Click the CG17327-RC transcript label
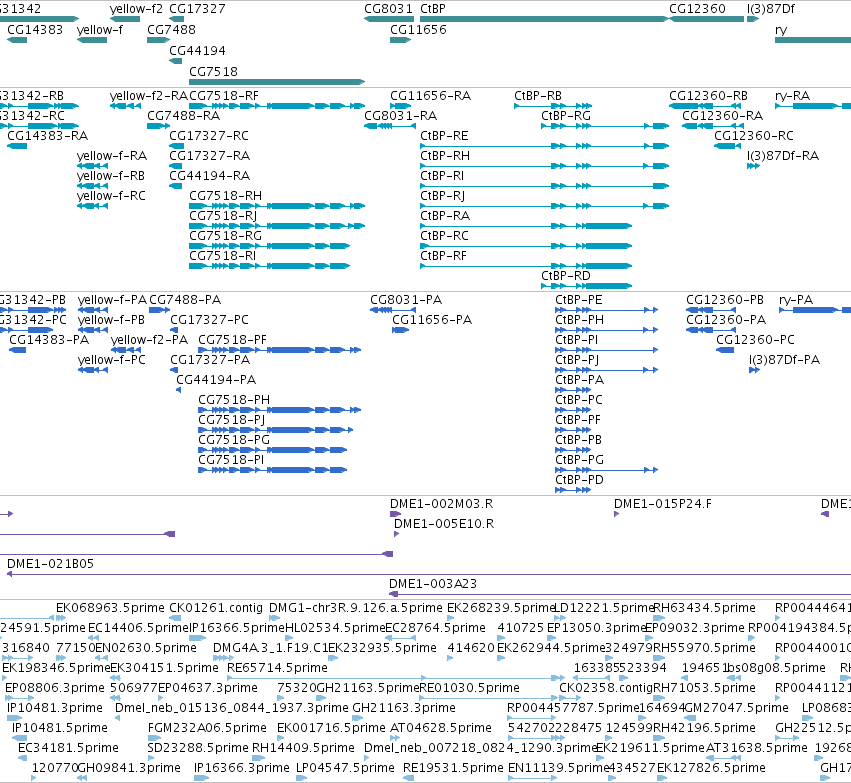Image resolution: width=851 pixels, height=783 pixels. point(209,136)
